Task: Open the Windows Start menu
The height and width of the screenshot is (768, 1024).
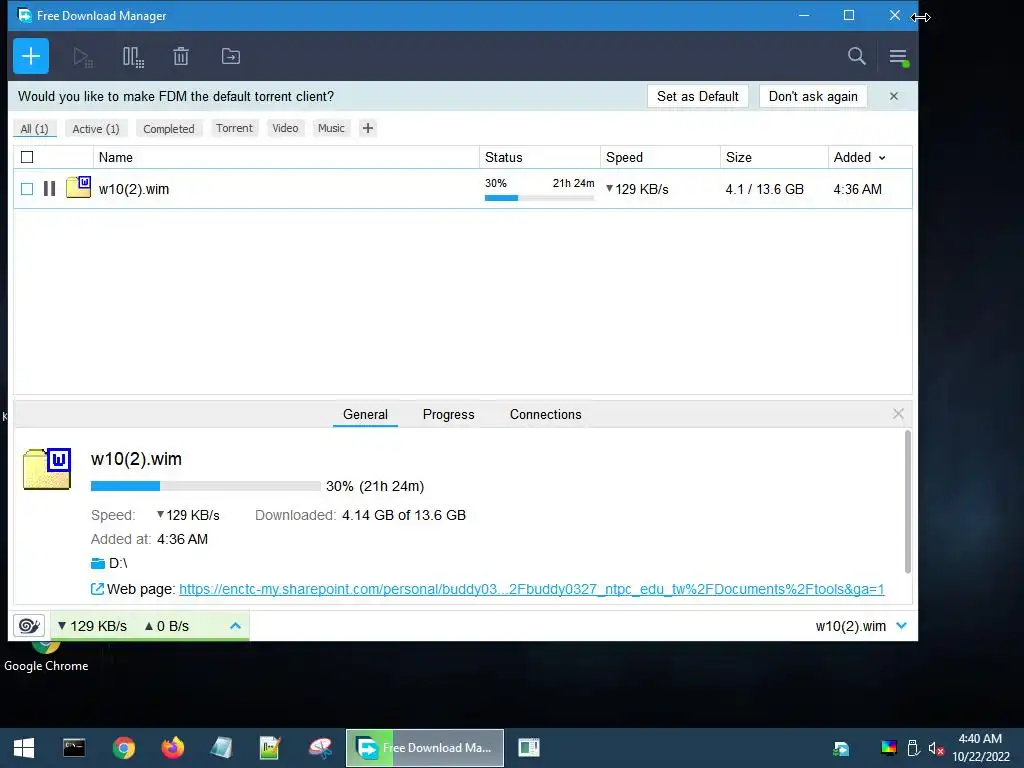Action: coord(24,748)
